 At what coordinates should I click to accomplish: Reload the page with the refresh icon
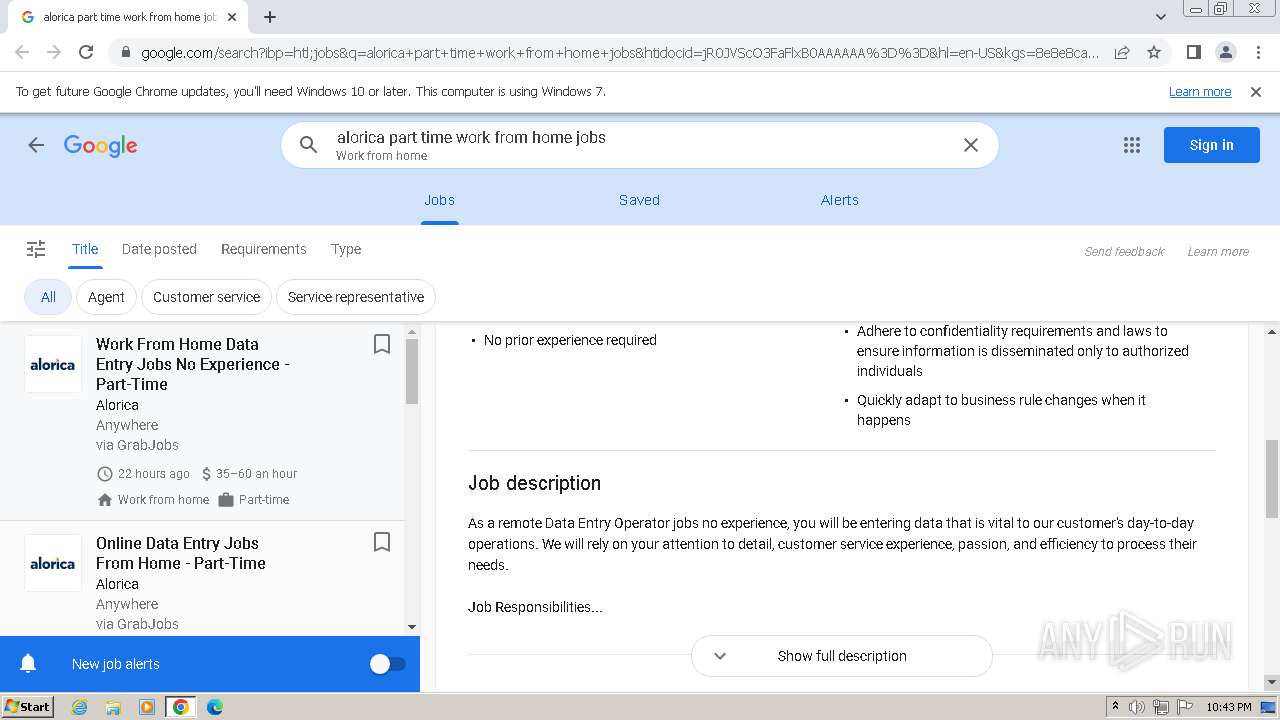86,52
